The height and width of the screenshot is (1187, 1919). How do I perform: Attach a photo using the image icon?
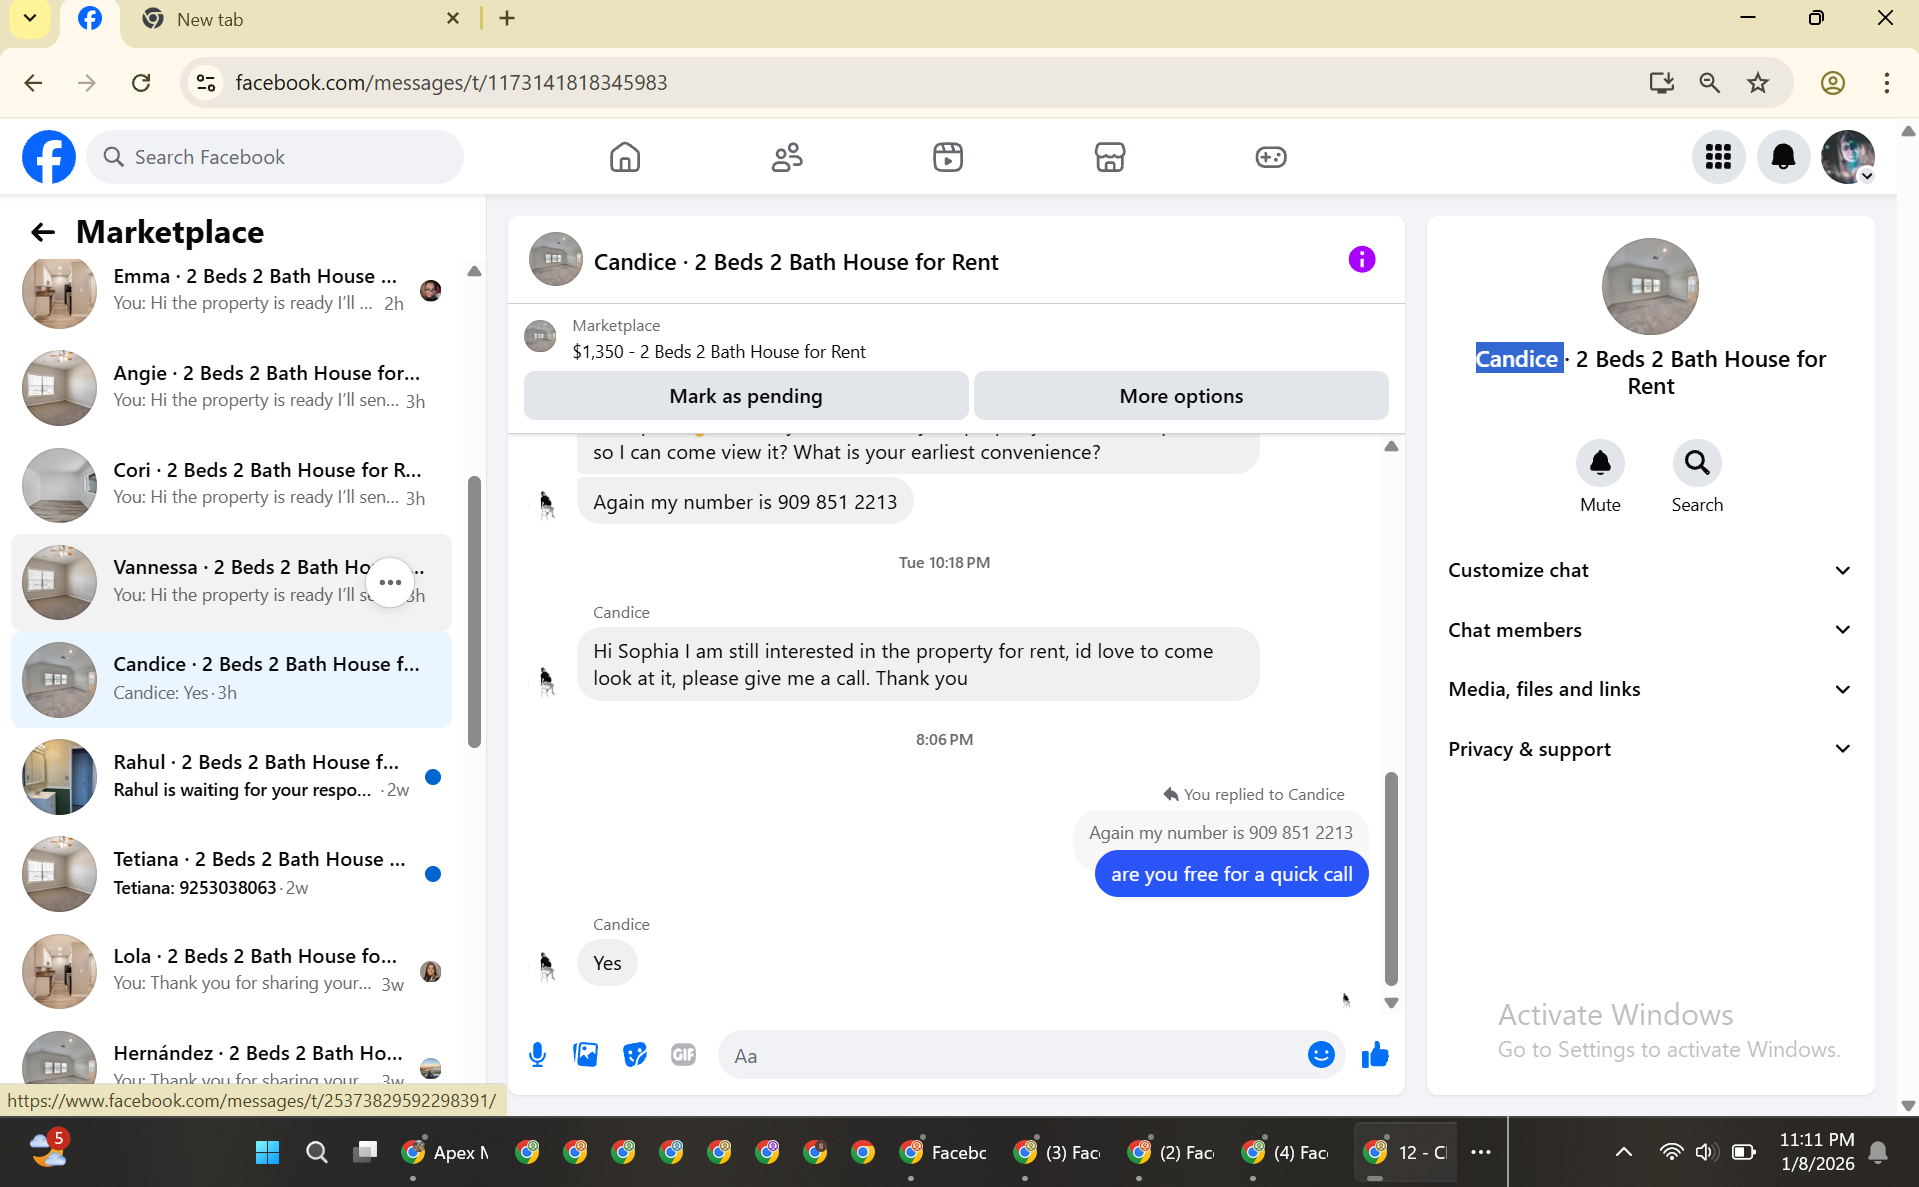click(x=586, y=1055)
